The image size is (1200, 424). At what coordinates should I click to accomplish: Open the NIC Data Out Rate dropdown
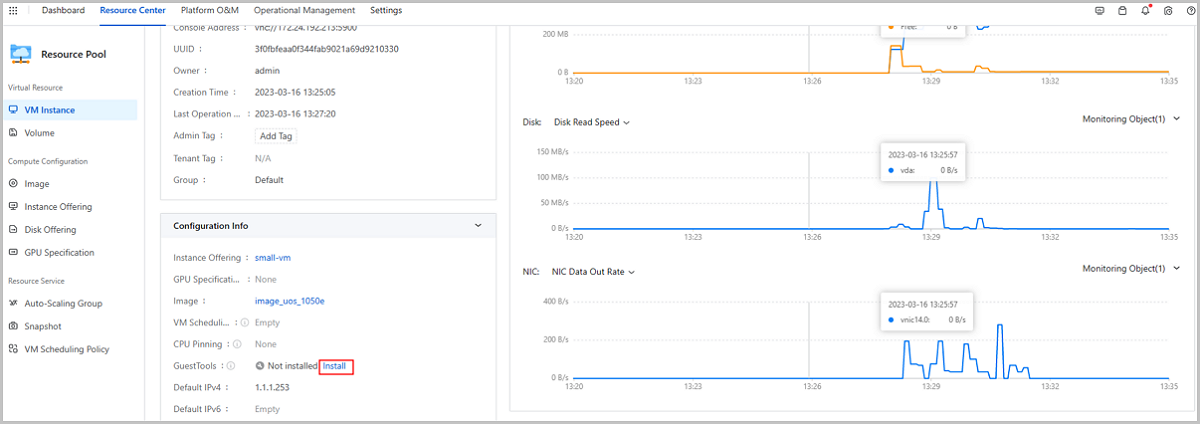(x=594, y=272)
